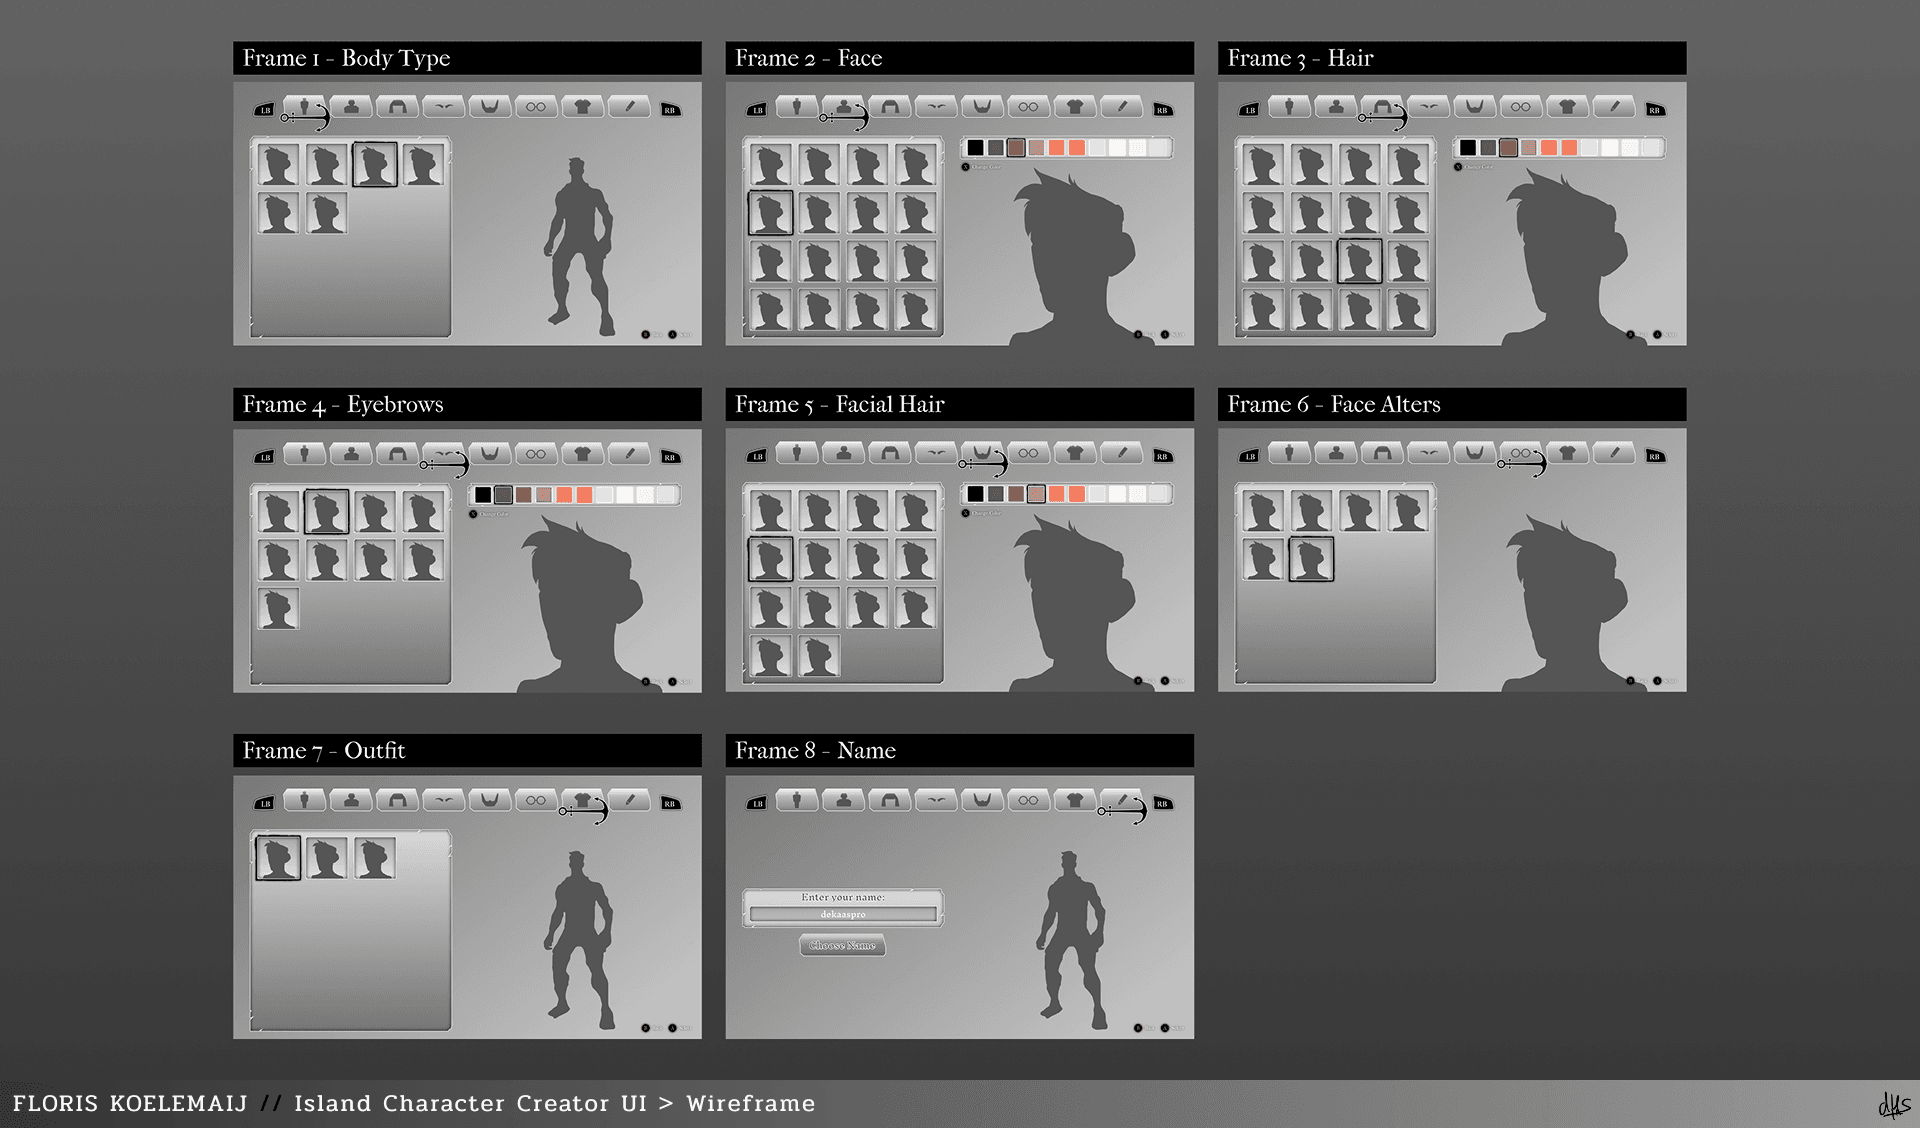Open the eyebrows tab icon in Frame 5
Screen dimensions: 1920x1128
click(x=936, y=454)
